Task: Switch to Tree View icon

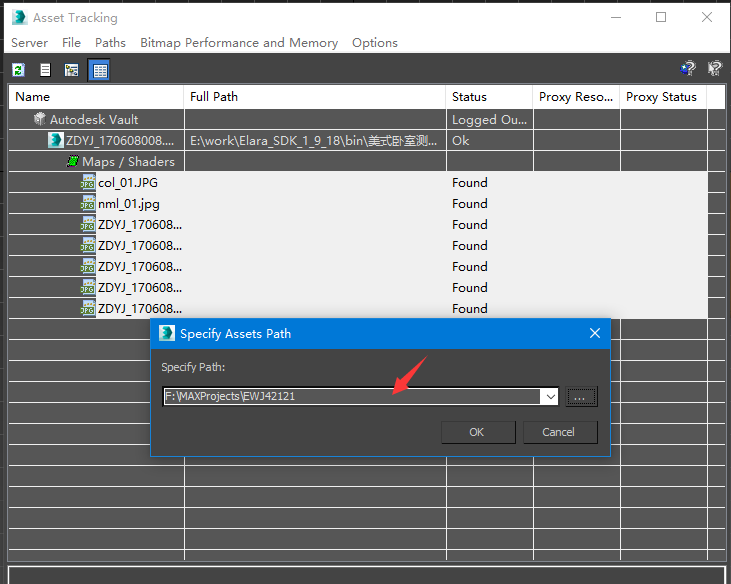Action: (x=71, y=70)
